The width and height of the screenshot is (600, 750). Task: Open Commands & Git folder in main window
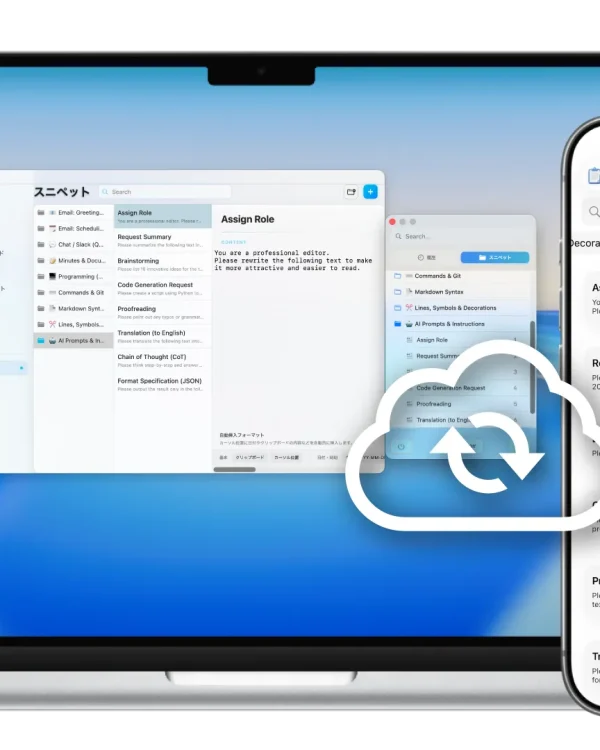[x=73, y=292]
